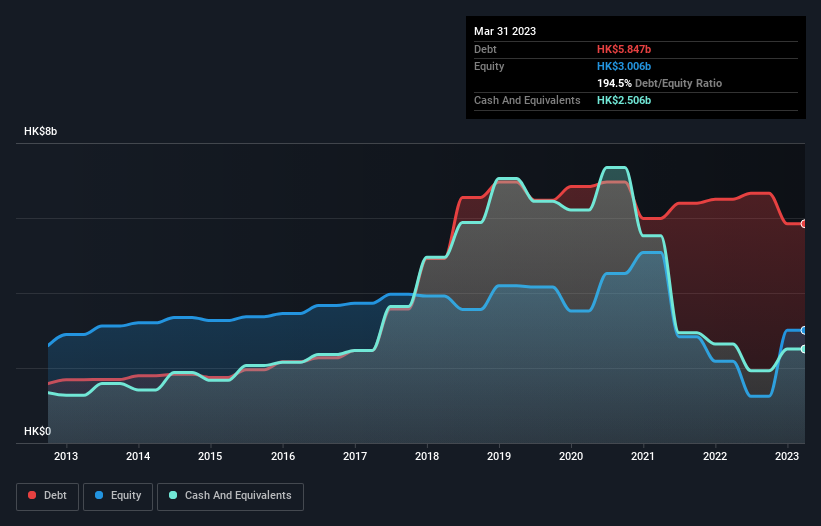
Task: Click the 2014 x-axis label
Action: click(138, 456)
